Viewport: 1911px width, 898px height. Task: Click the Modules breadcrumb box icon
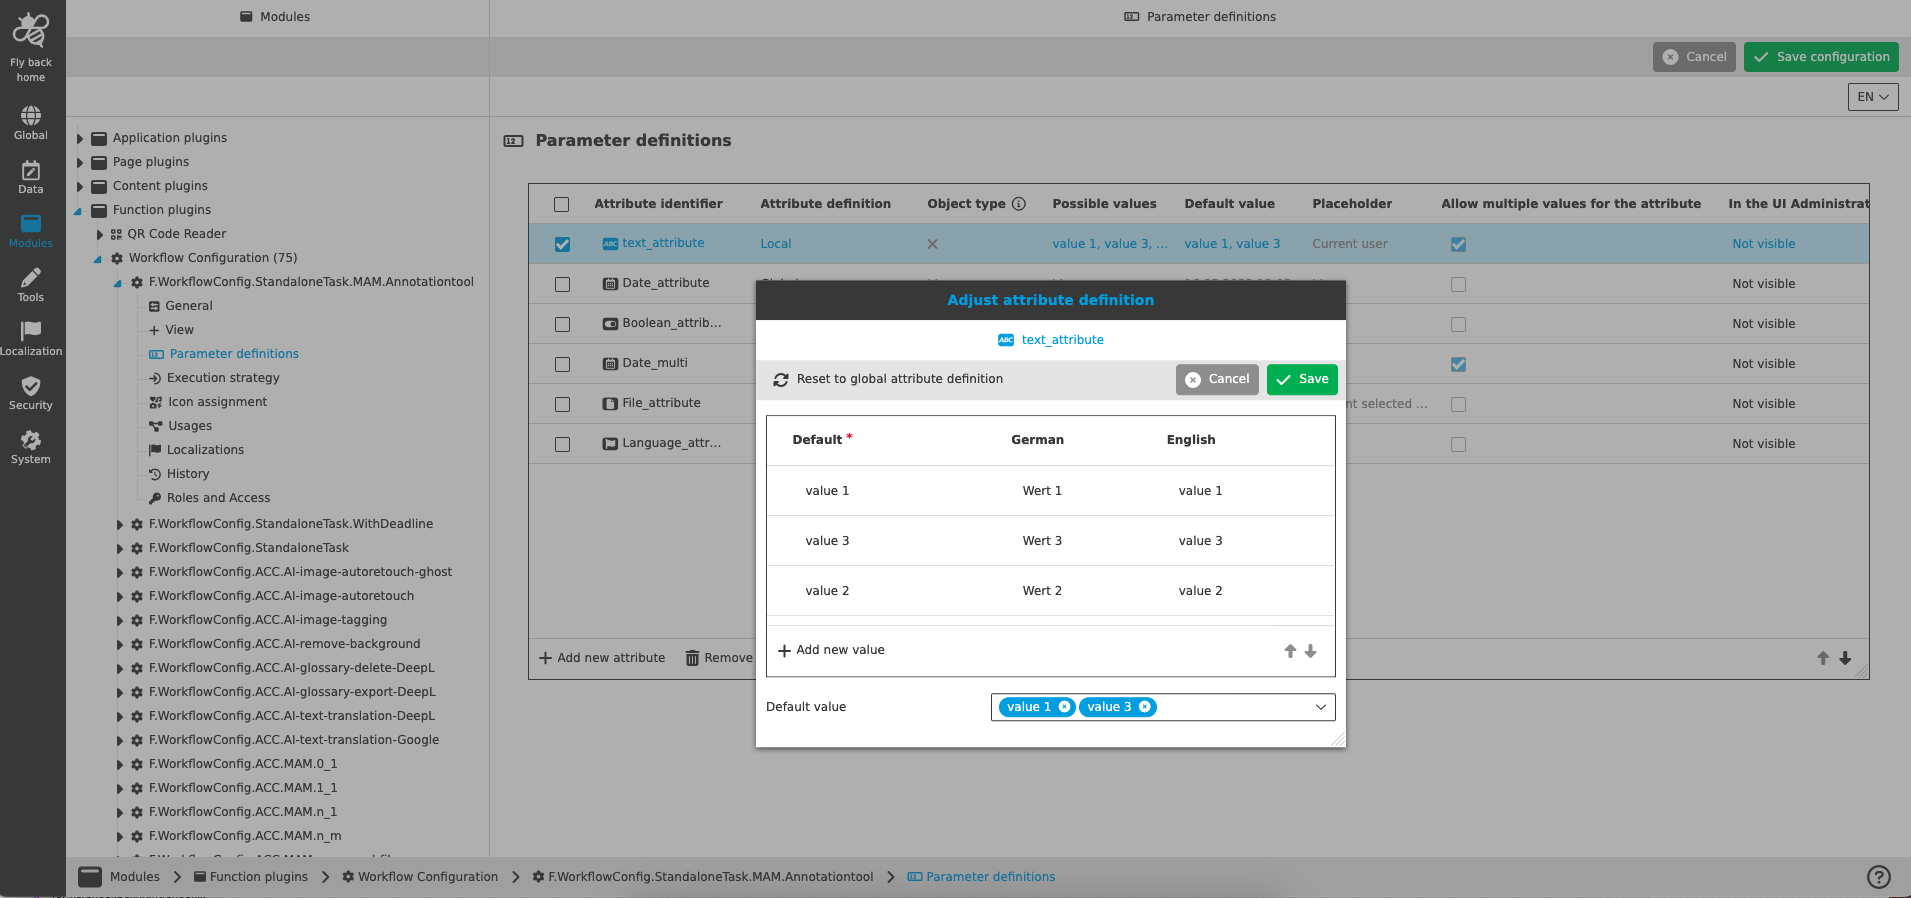(x=90, y=877)
